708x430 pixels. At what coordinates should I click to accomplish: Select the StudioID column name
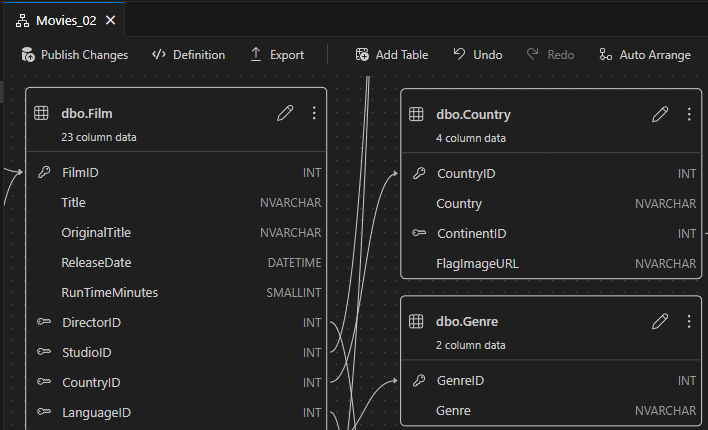coord(86,352)
